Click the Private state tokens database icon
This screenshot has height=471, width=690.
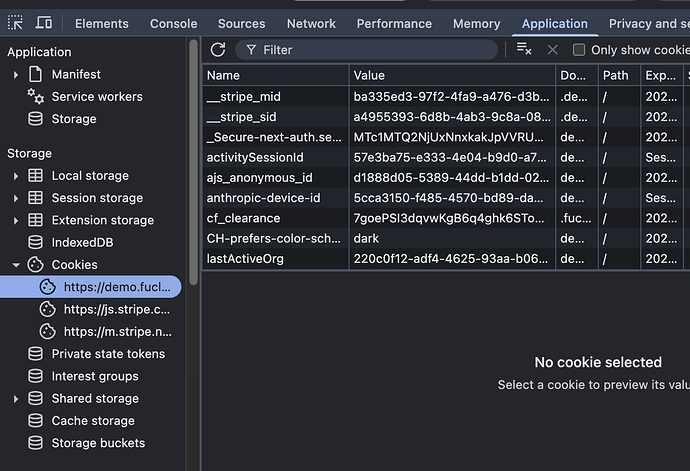point(36,353)
